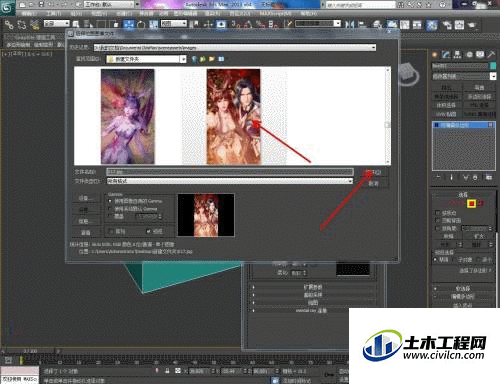500x384 pixels.
Task: Click the Unlink Selection tool
Action: [22, 24]
